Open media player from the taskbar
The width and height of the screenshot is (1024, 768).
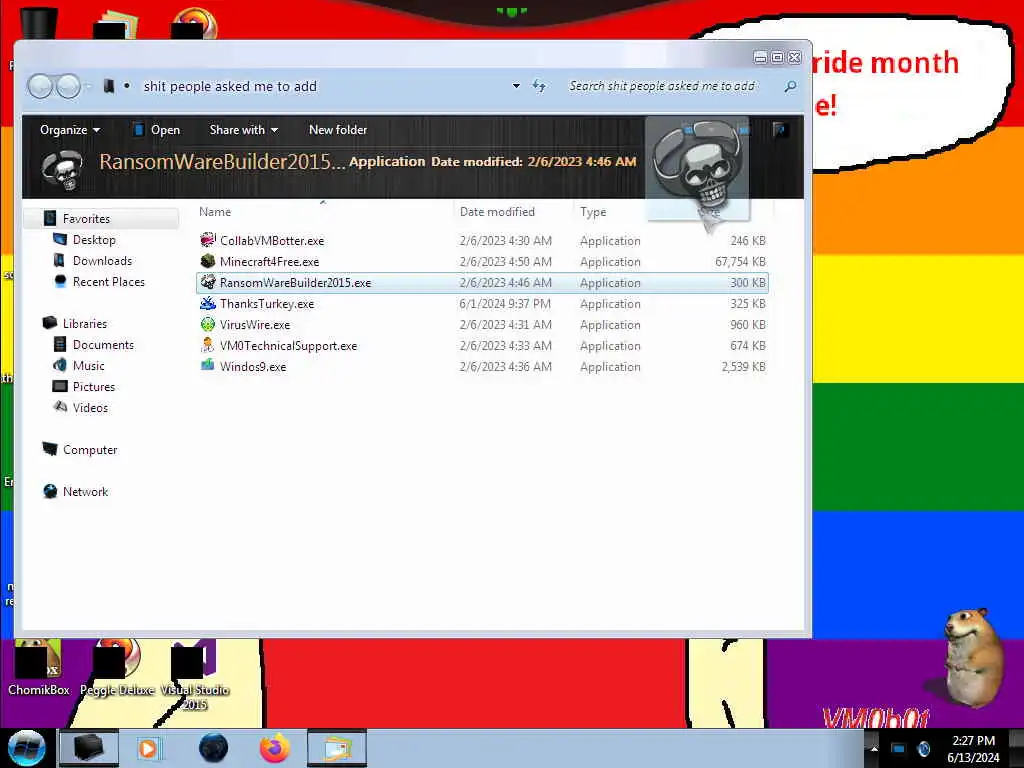149,748
